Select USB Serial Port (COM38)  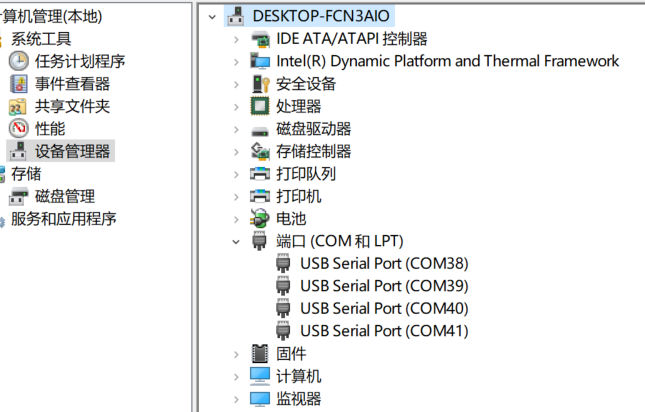(384, 264)
